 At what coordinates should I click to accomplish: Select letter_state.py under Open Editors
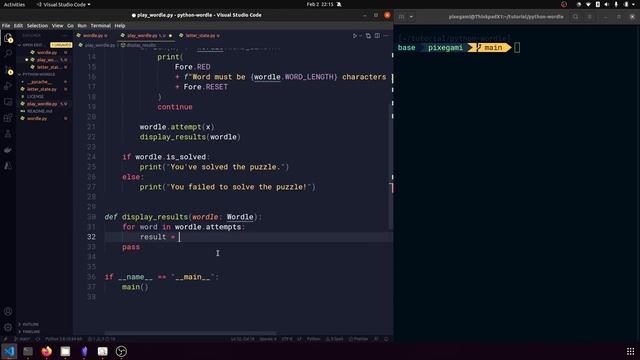(49, 67)
